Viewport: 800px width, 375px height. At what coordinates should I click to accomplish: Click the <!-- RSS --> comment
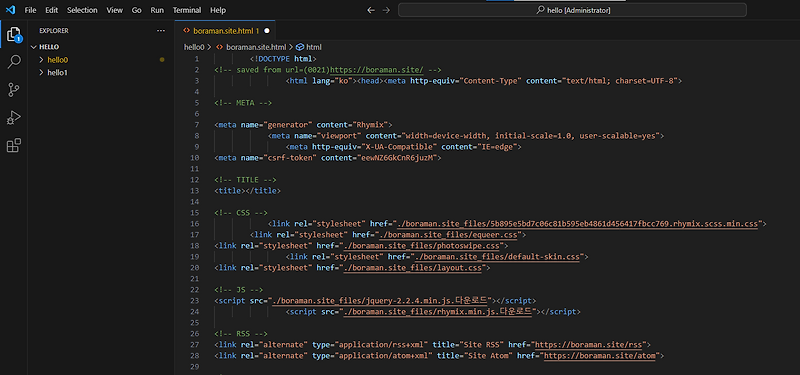click(241, 334)
